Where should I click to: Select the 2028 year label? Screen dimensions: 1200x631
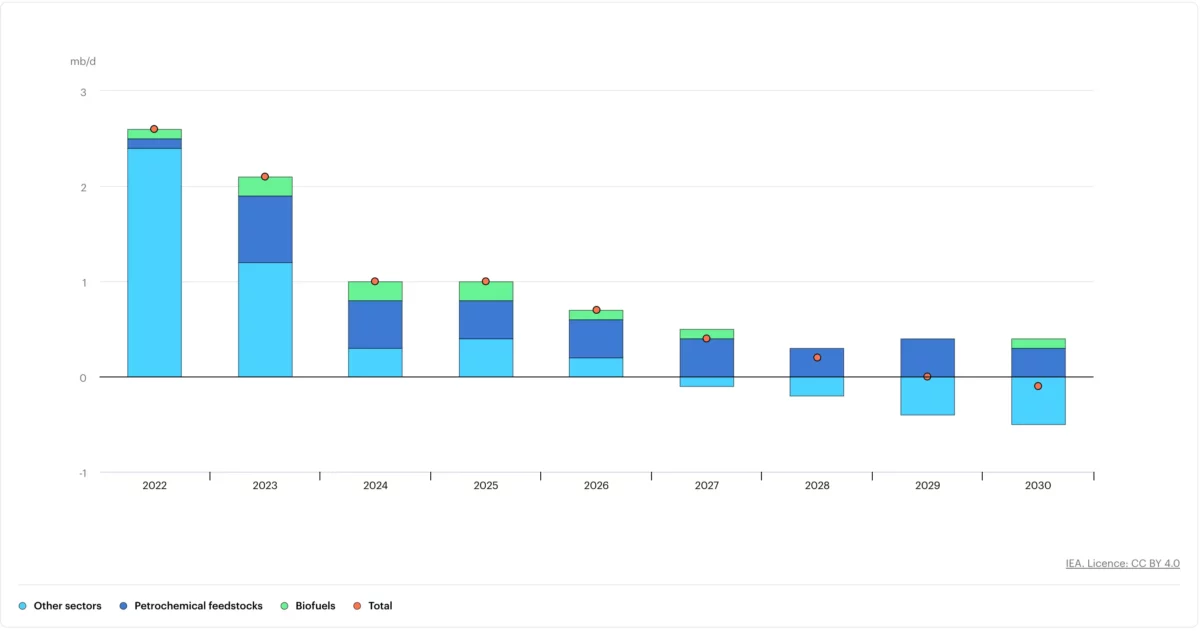click(817, 485)
